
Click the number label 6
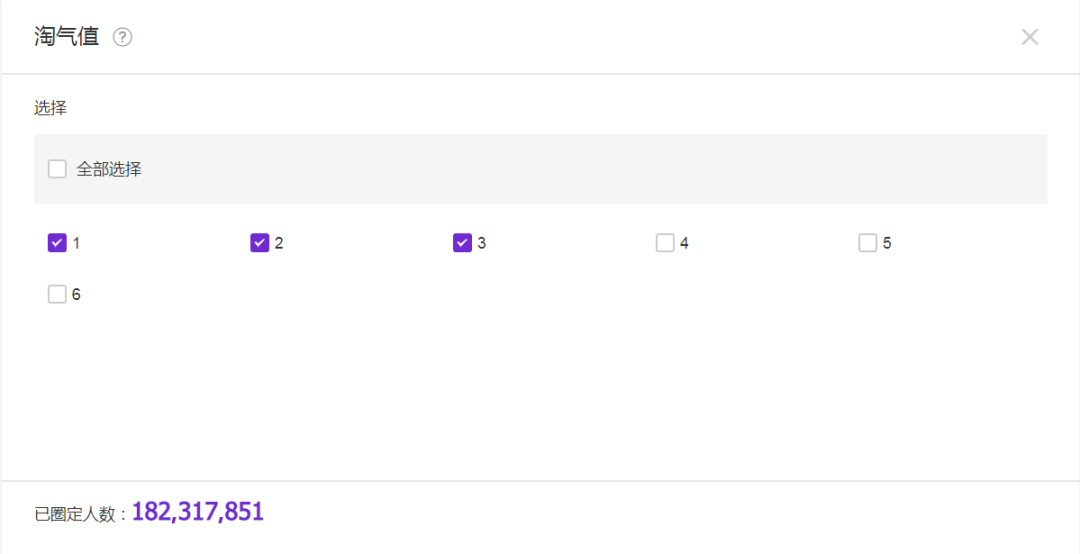pos(76,294)
